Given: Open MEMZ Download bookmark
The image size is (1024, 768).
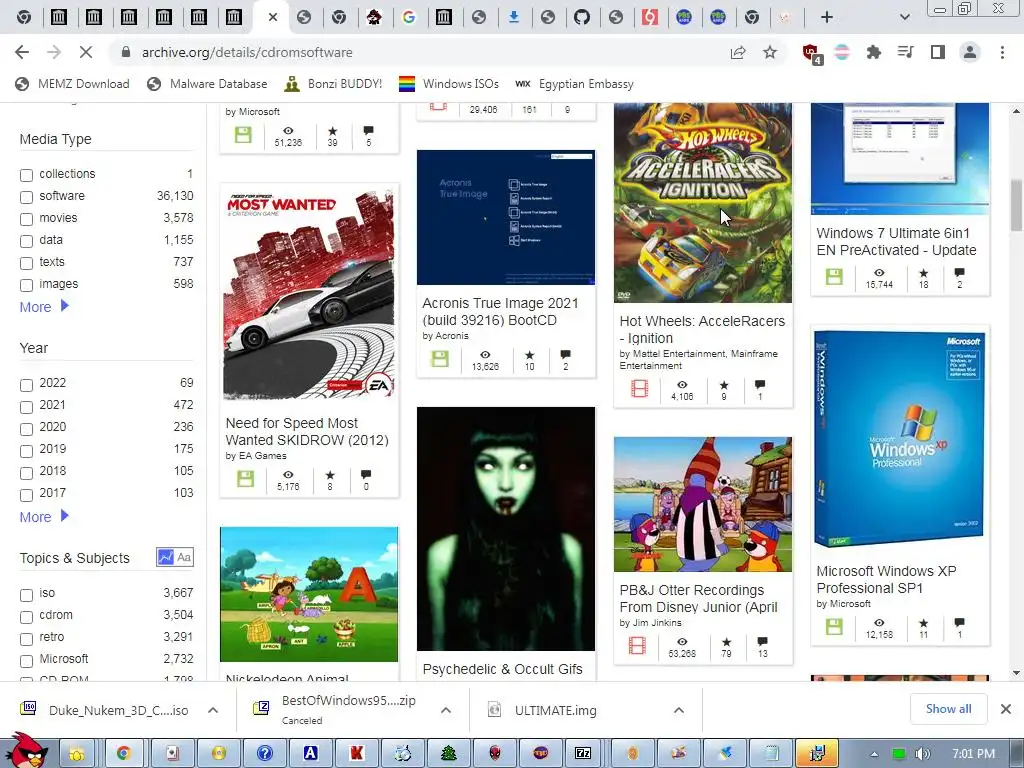Looking at the screenshot, I should tap(72, 84).
